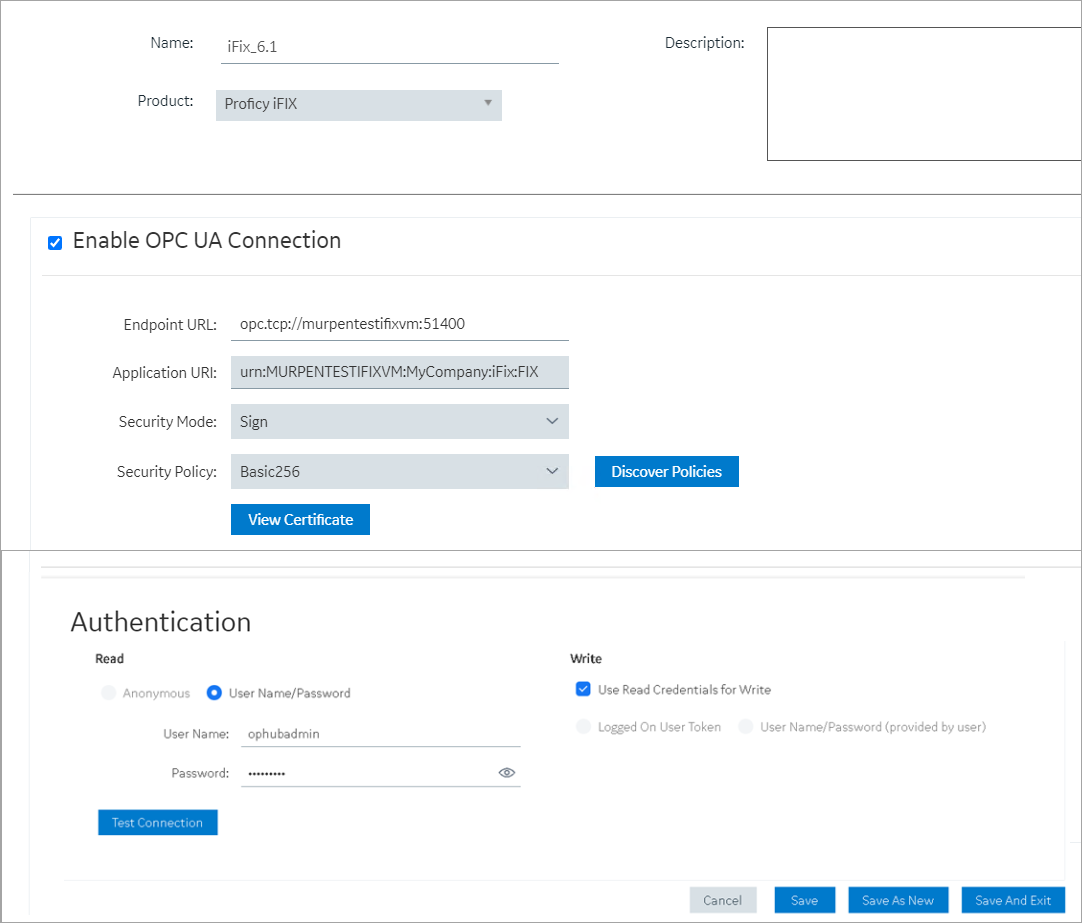The width and height of the screenshot is (1082, 923).
Task: Click the Security Policy label
Action: point(166,472)
